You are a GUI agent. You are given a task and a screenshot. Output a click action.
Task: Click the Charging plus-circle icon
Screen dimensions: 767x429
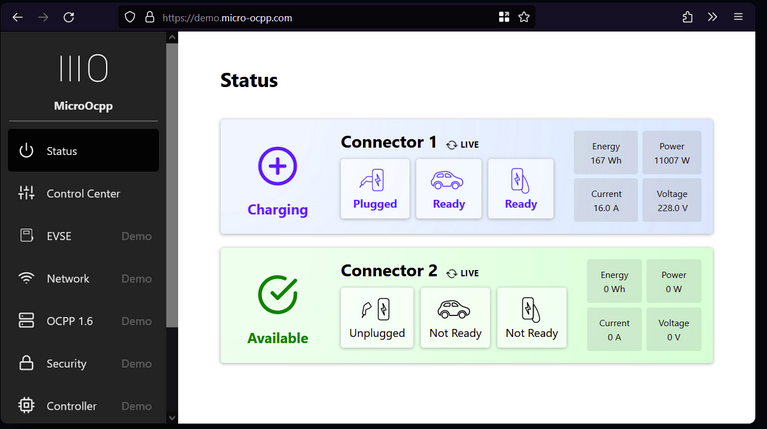tap(277, 166)
